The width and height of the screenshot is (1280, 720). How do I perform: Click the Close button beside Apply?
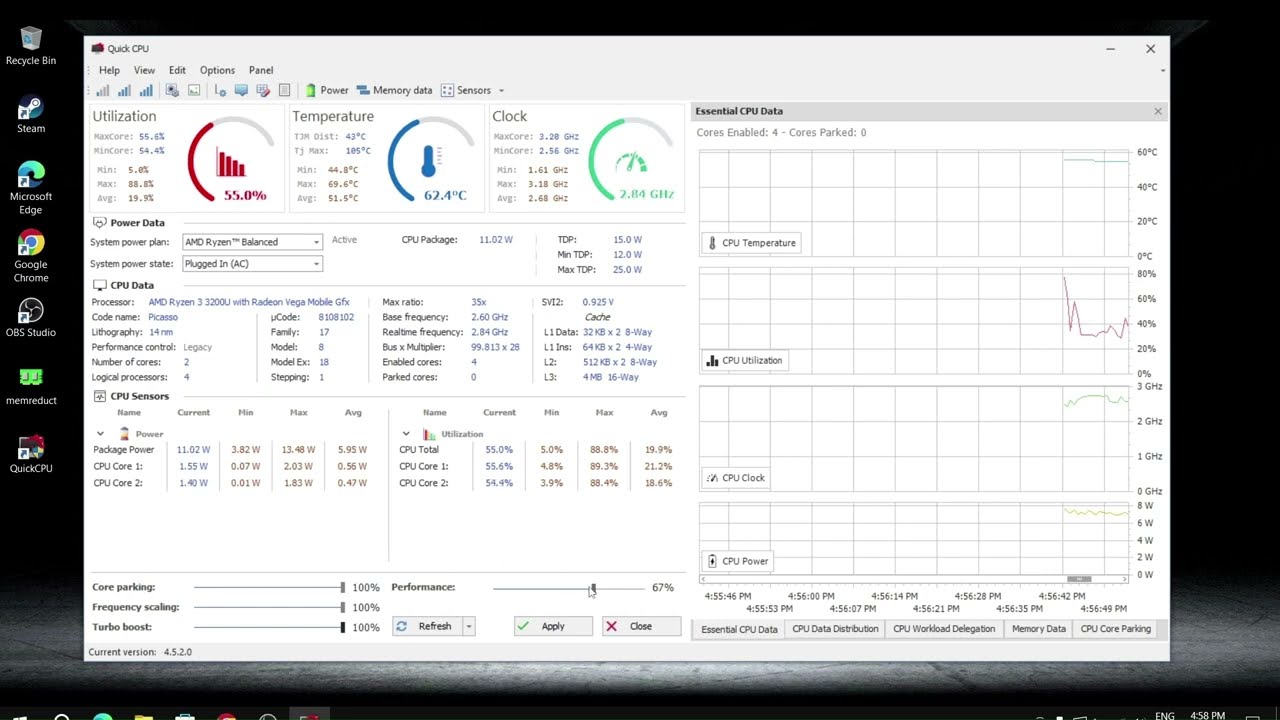pos(641,626)
